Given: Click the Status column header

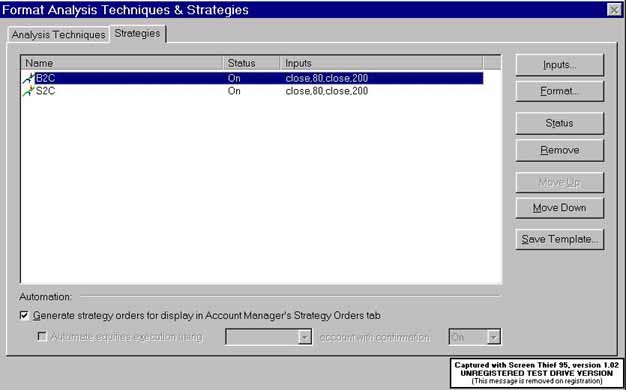Looking at the screenshot, I should [251, 63].
